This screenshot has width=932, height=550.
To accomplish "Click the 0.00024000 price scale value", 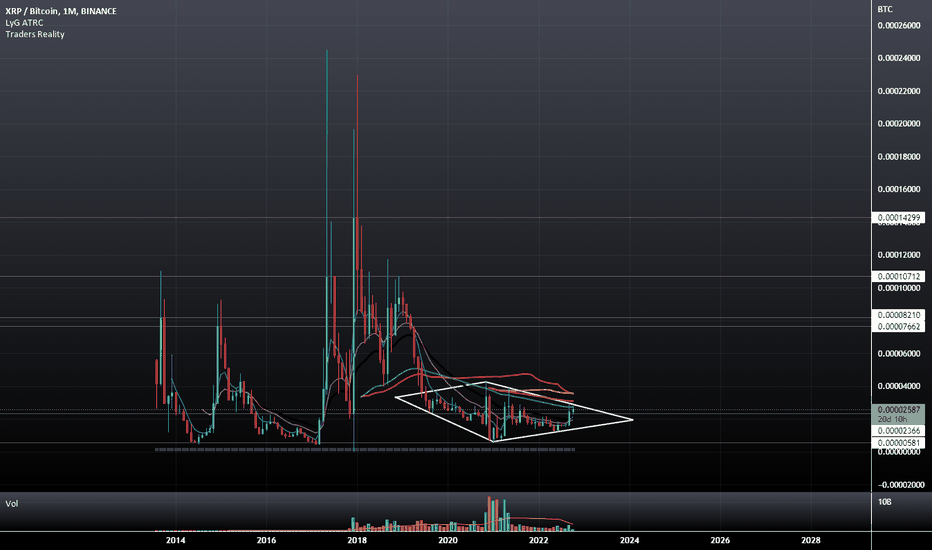I will [899, 58].
